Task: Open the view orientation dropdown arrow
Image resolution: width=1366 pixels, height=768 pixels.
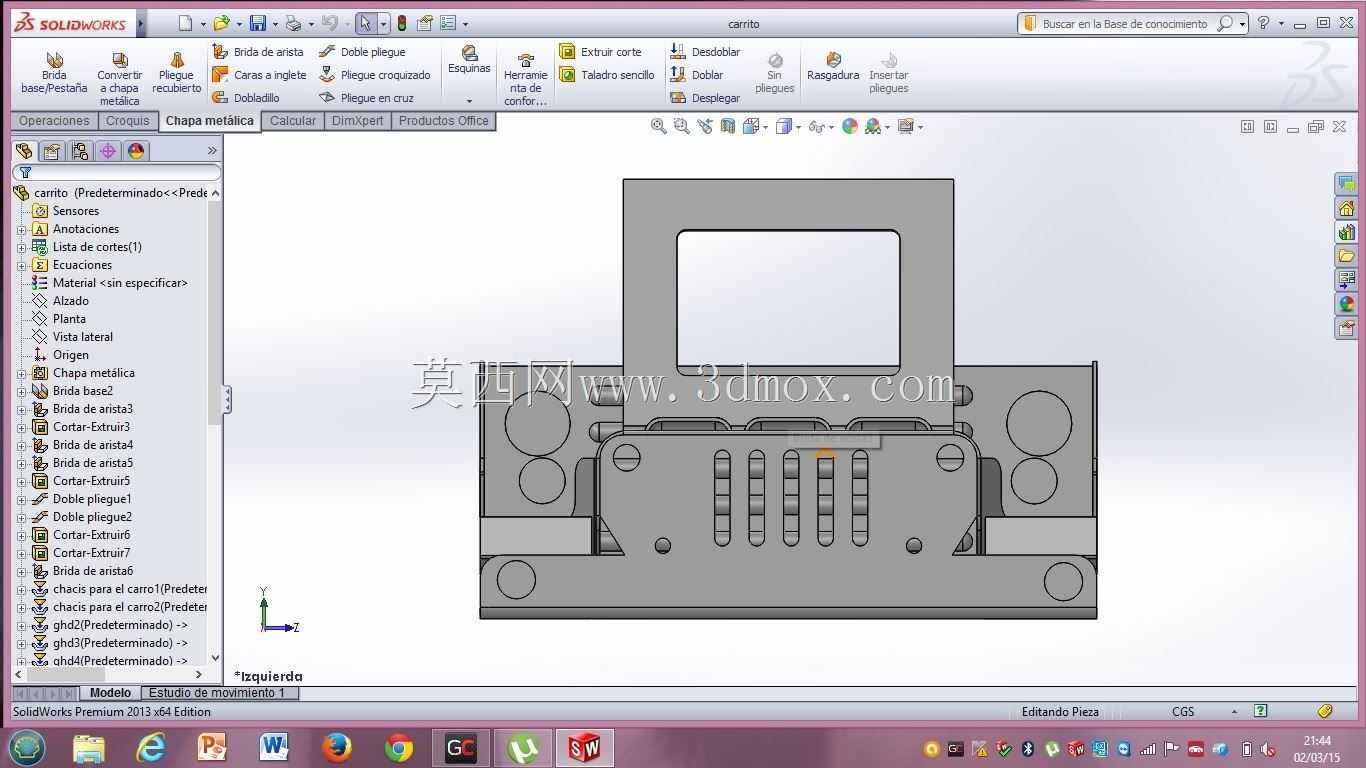Action: point(765,127)
